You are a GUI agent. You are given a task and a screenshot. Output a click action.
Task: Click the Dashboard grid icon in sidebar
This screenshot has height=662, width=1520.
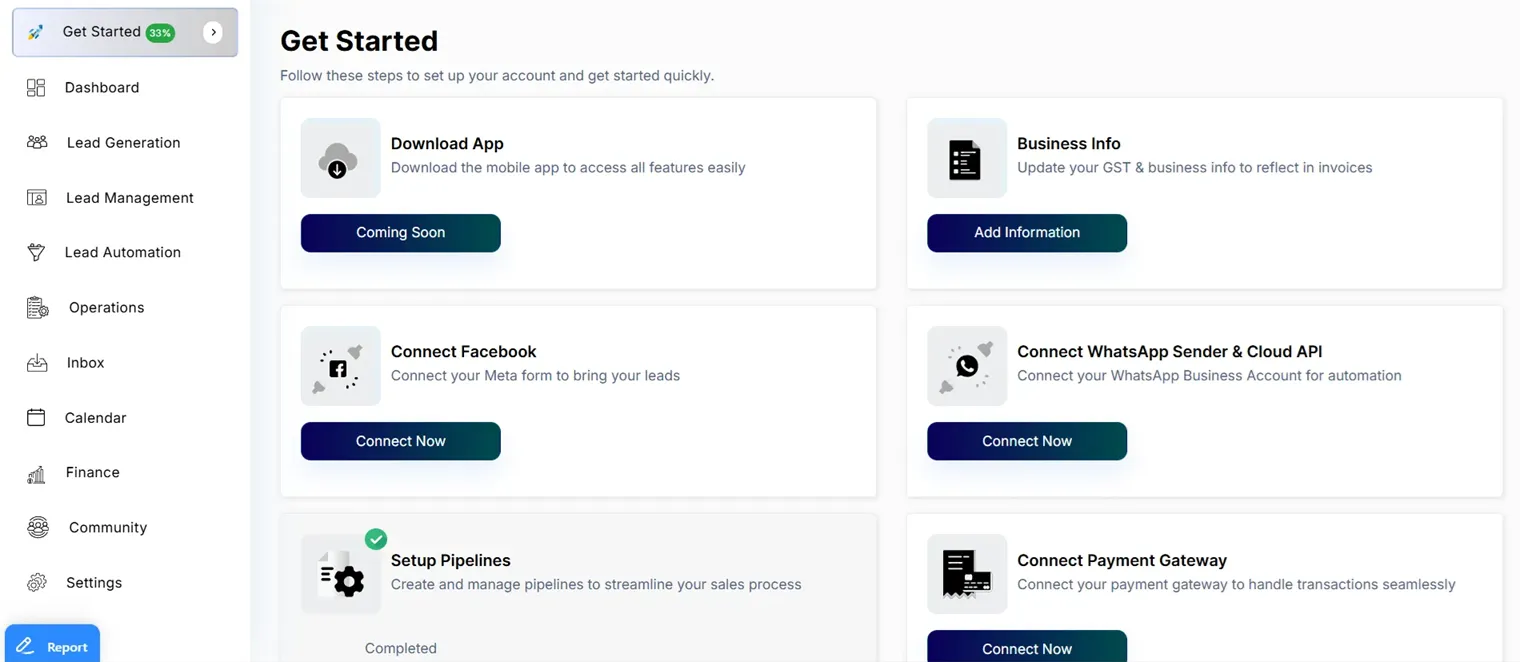pyautogui.click(x=36, y=88)
